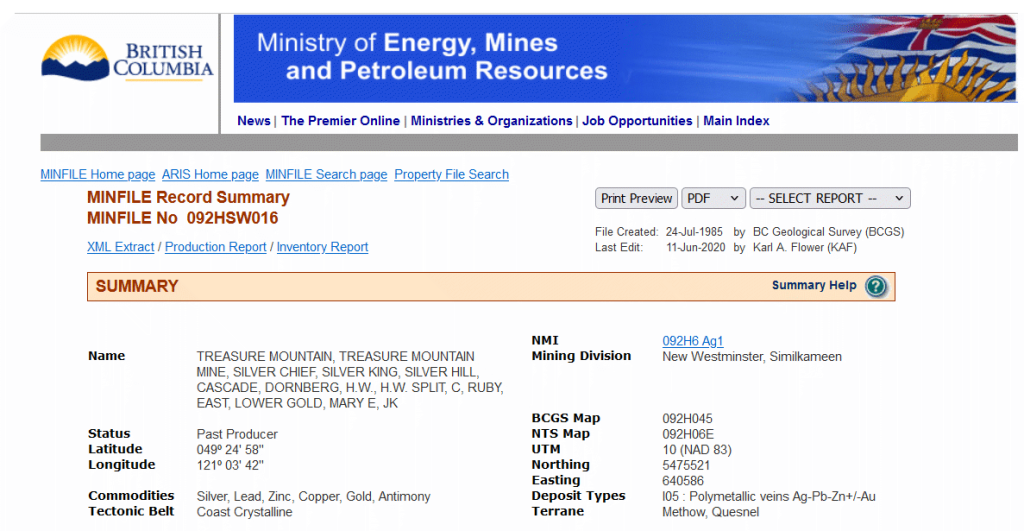The width and height of the screenshot is (1024, 531).
Task: Click the Past Producer status value
Action: pos(237,434)
